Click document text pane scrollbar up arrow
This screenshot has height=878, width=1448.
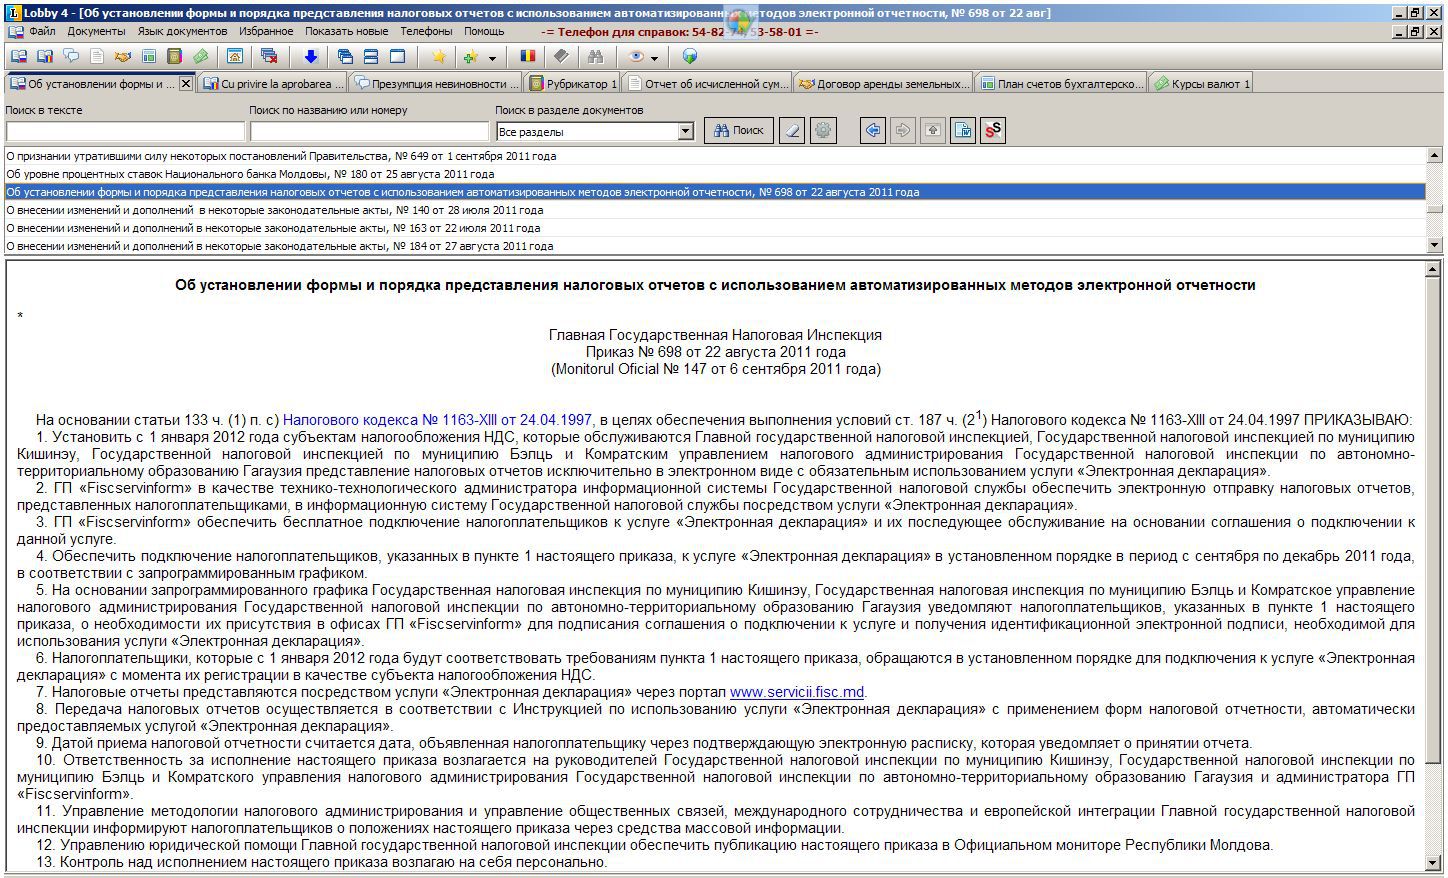pos(1433,270)
